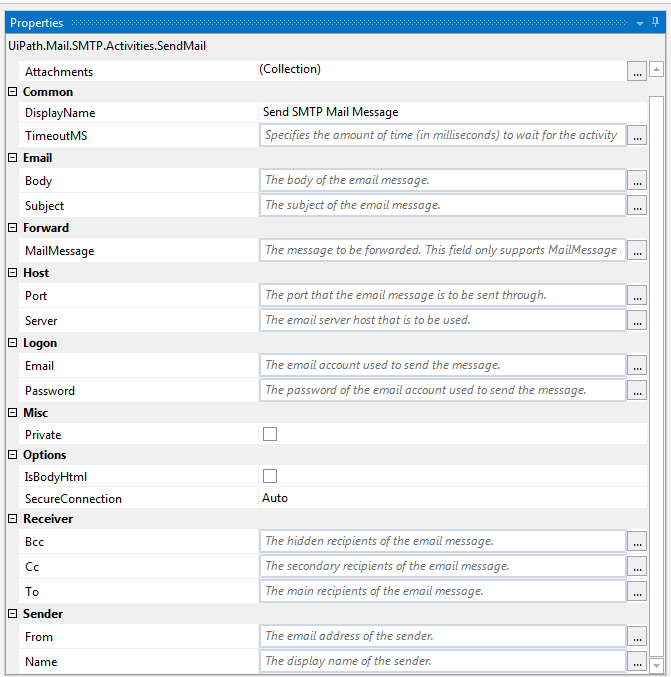This screenshot has height=677, width=671.
Task: Click the MailMessage input field
Action: [x=443, y=250]
